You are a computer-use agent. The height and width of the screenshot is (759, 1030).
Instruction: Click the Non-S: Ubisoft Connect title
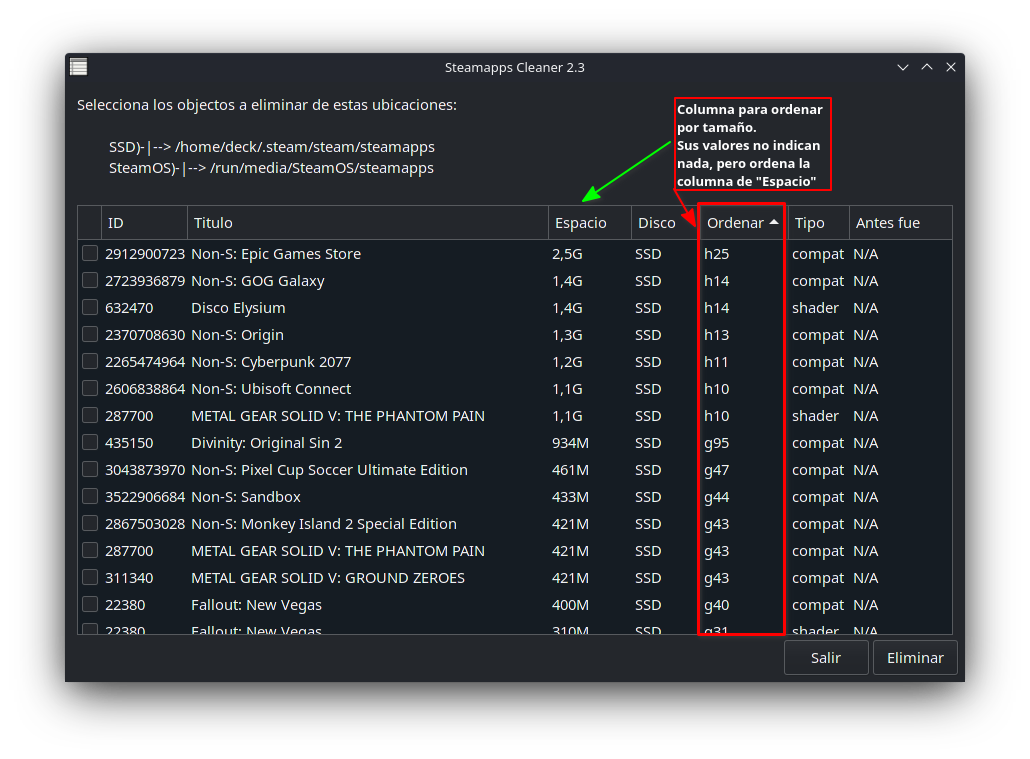(x=271, y=389)
